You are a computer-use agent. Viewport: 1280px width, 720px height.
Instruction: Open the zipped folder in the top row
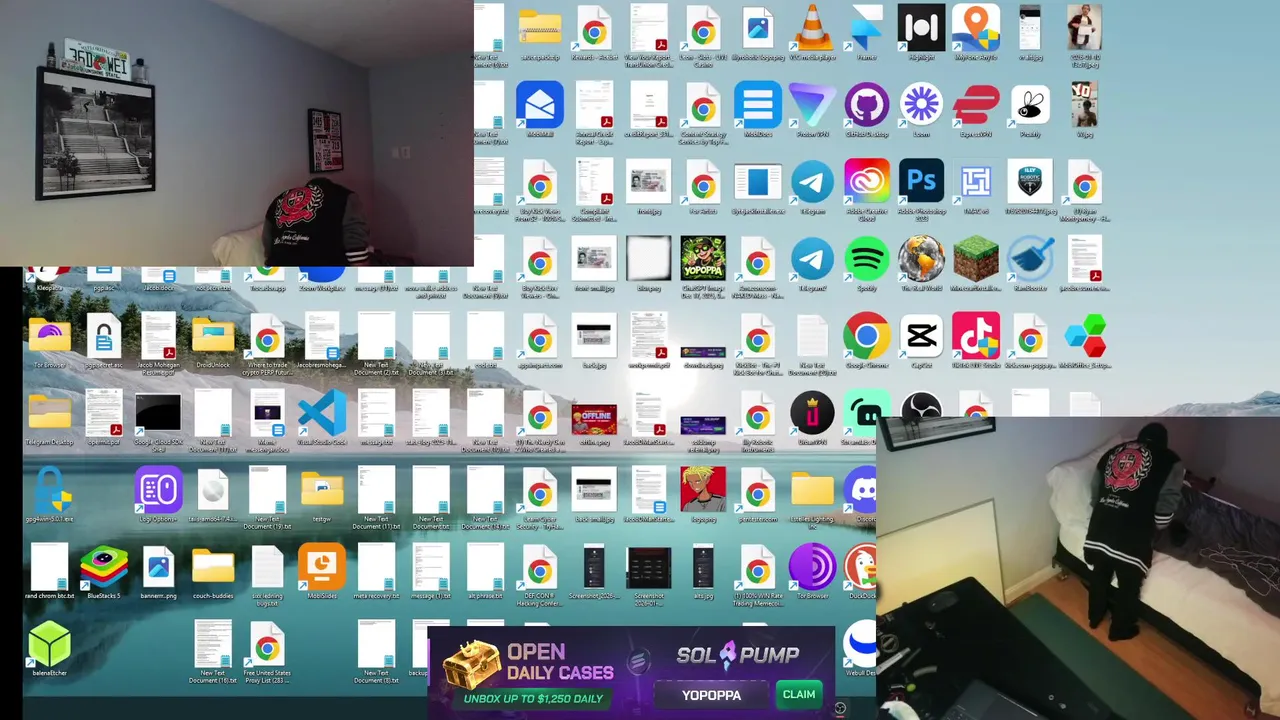pyautogui.click(x=540, y=28)
